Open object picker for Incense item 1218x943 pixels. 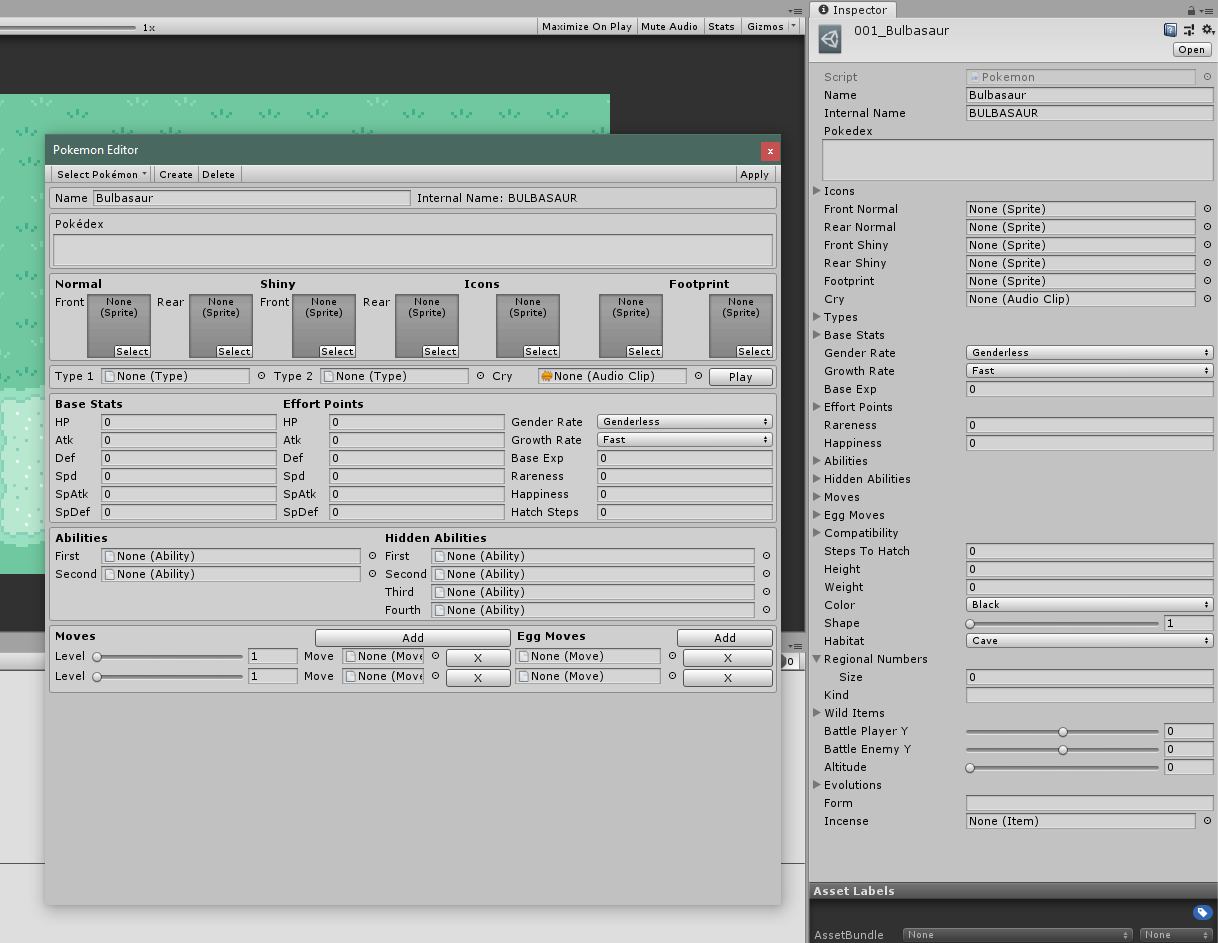[x=1207, y=821]
